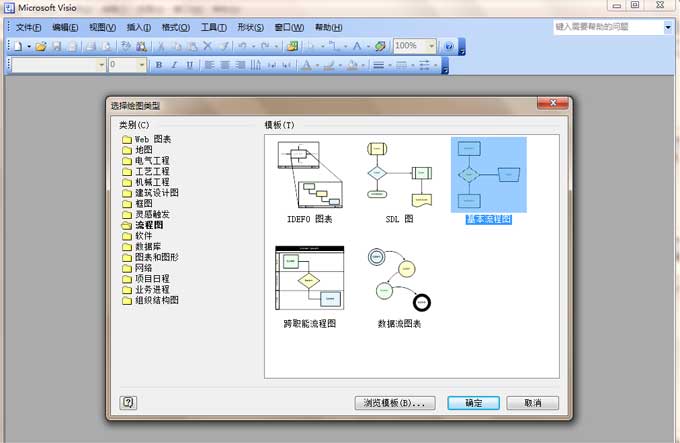Screen dimensions: 680x443
Task: Select the 组织结构图 category folder
Action: (156, 300)
